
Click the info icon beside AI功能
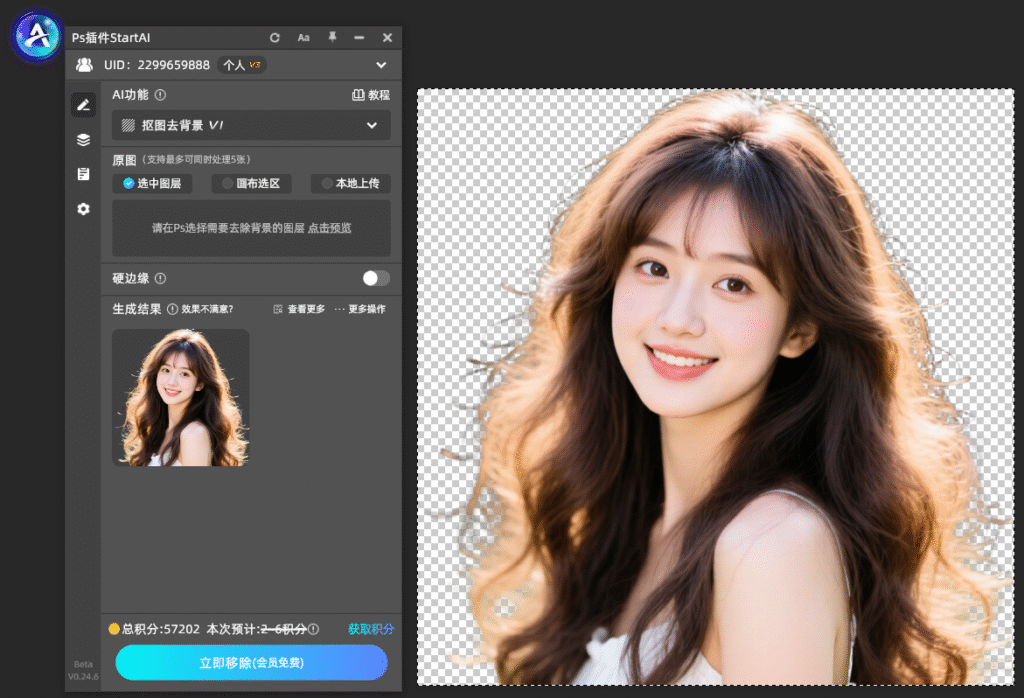[x=160, y=95]
